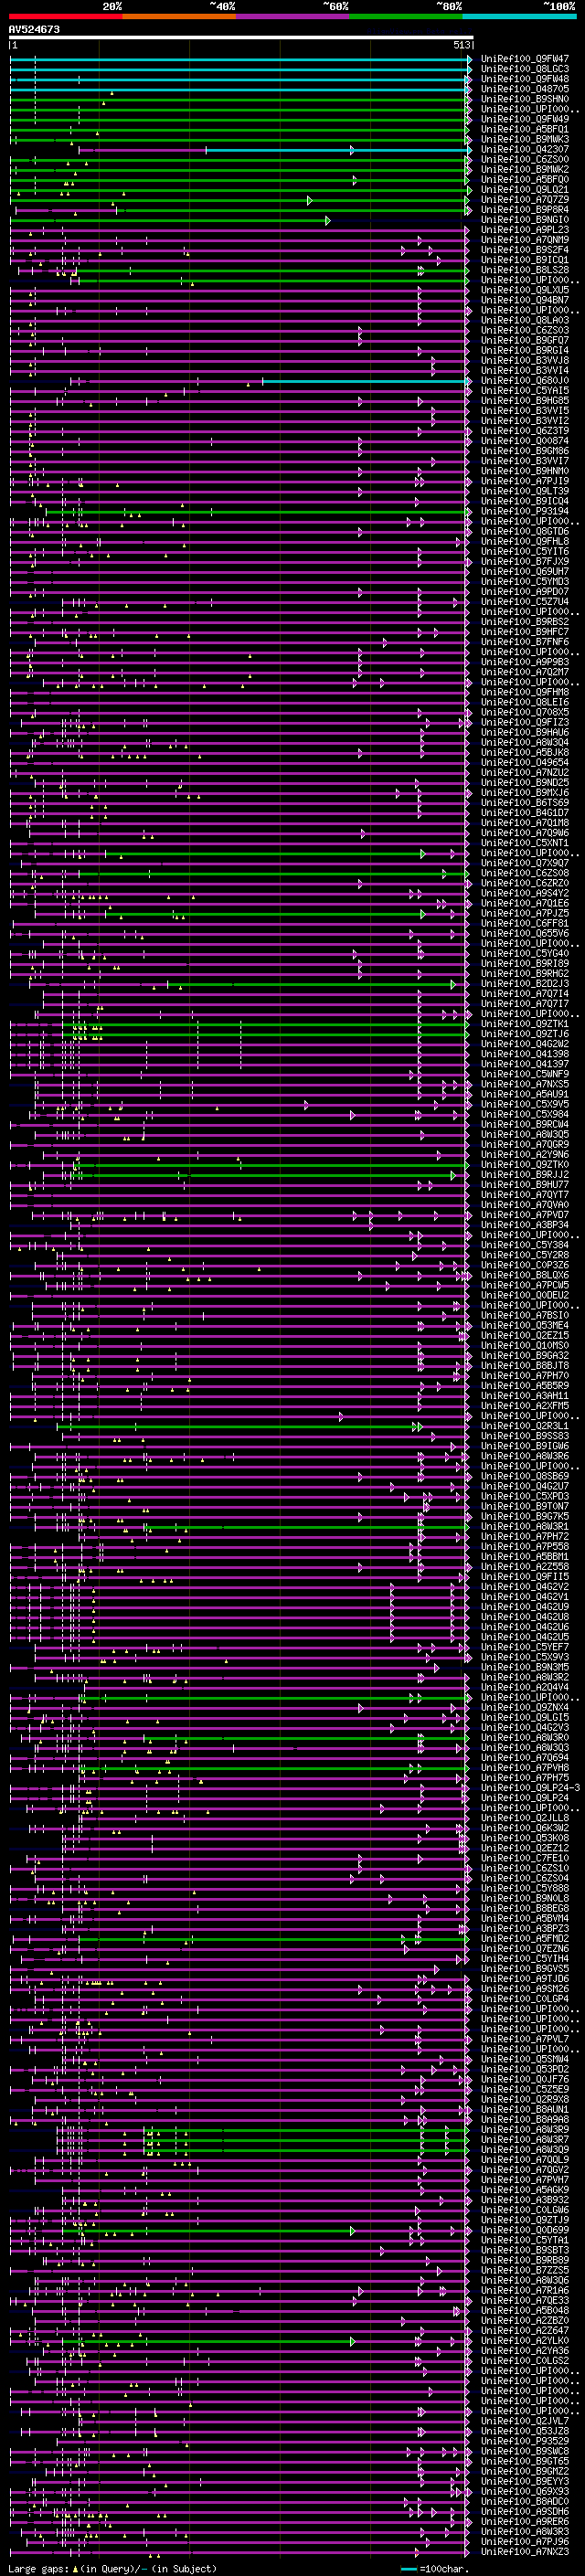Click the UniRef100_A9PL23 label
Screen dimensions: 585x2576
(525, 229)
